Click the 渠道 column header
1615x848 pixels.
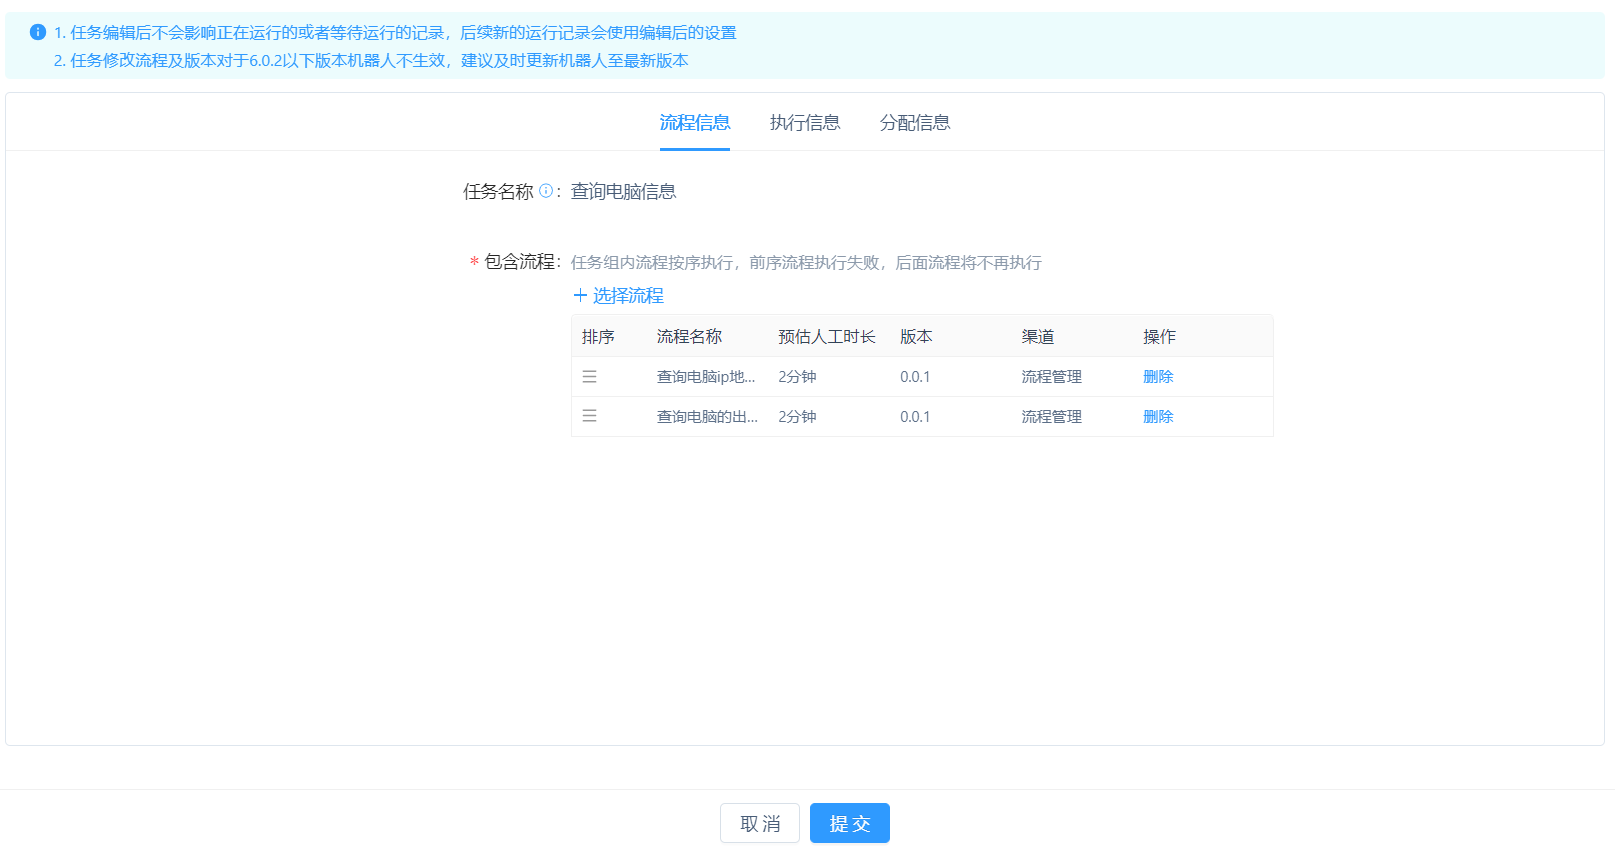coord(1037,337)
